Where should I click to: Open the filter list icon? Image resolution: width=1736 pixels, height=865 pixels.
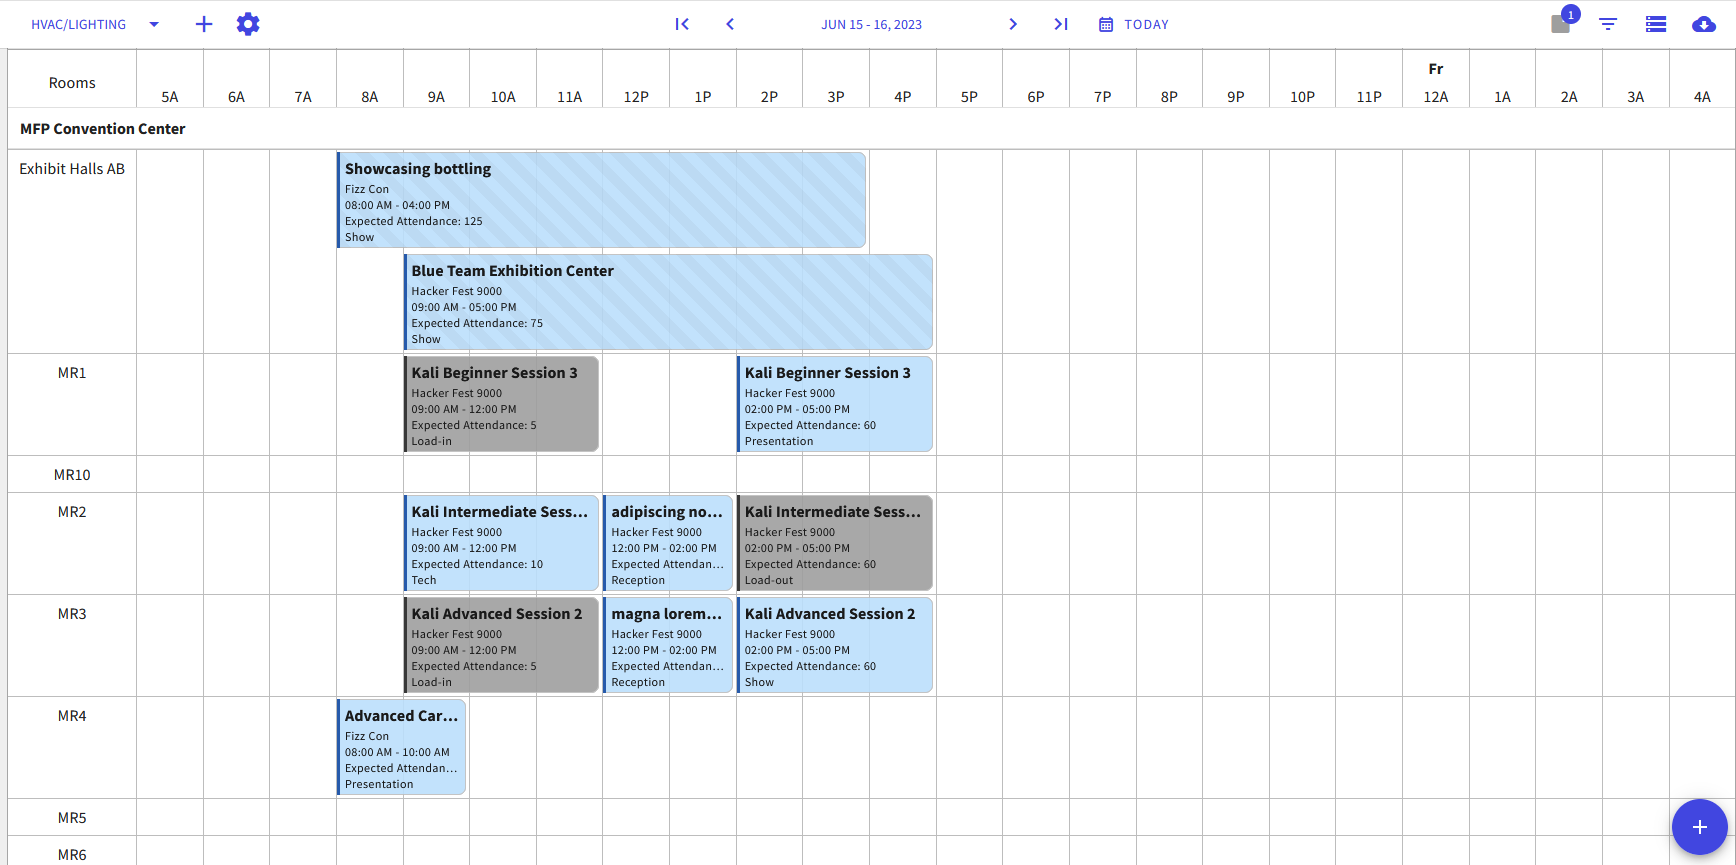click(1608, 24)
